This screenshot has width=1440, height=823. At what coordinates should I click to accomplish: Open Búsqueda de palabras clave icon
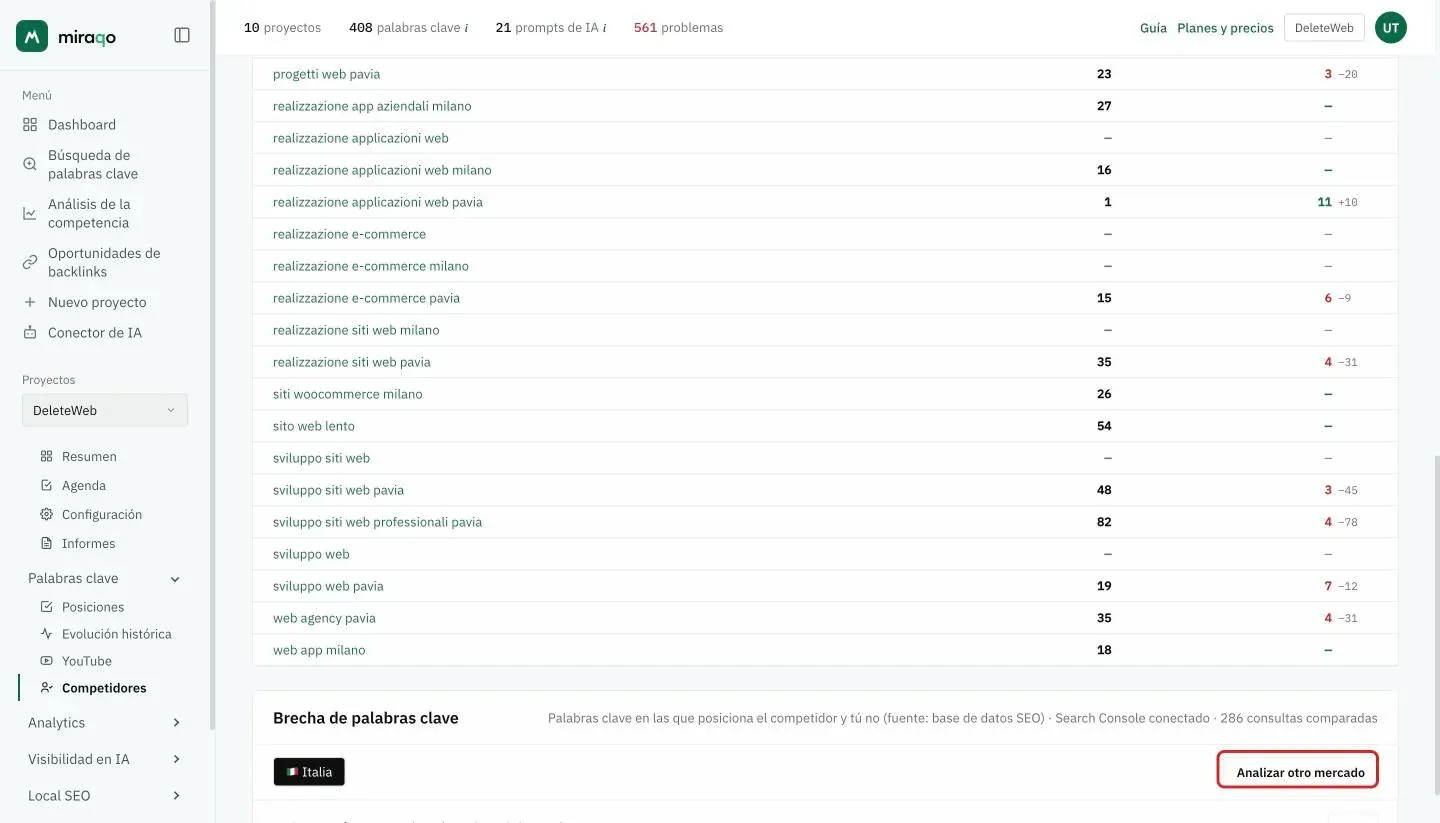pos(30,164)
